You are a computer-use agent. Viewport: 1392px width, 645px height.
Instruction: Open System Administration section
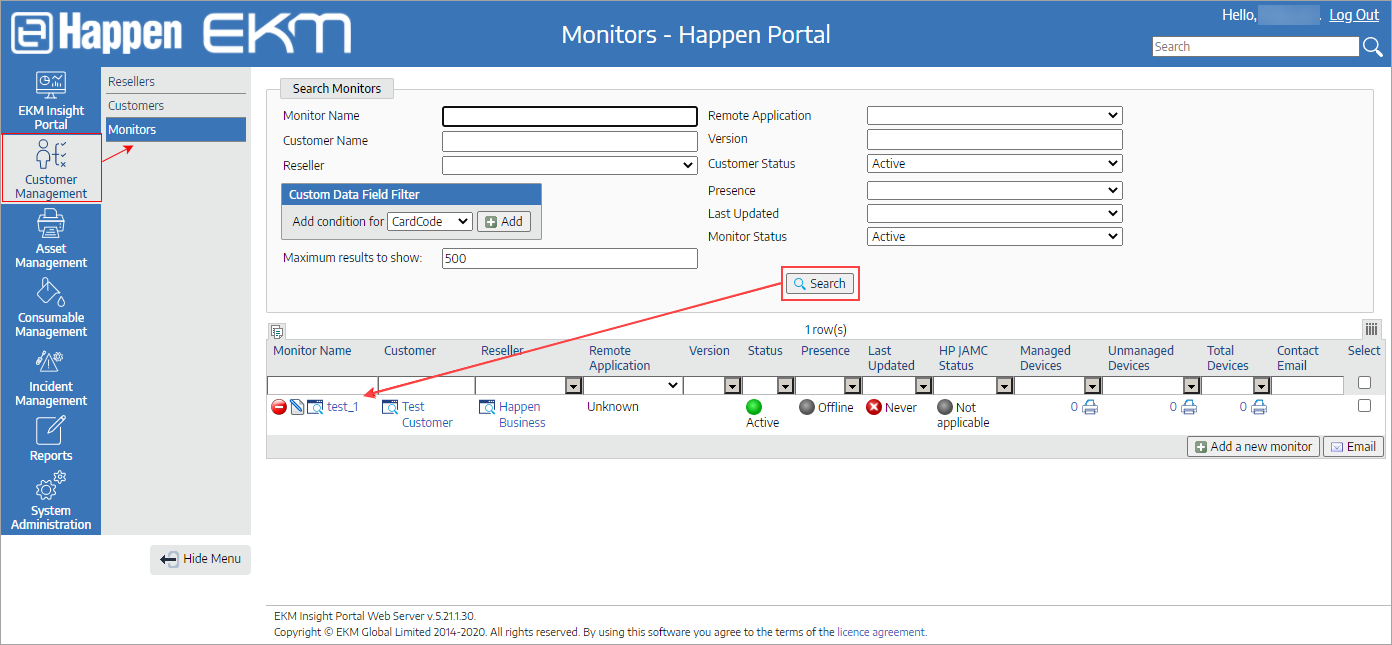coord(51,500)
